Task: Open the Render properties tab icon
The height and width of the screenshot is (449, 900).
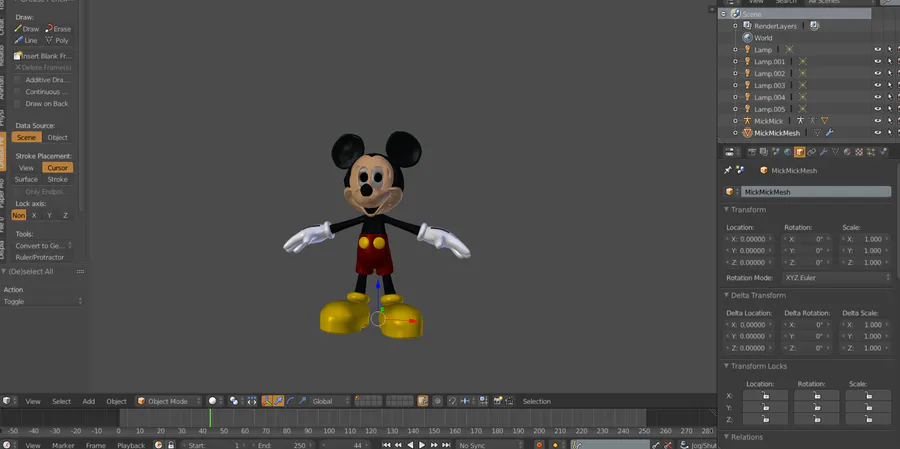Action: (x=752, y=152)
